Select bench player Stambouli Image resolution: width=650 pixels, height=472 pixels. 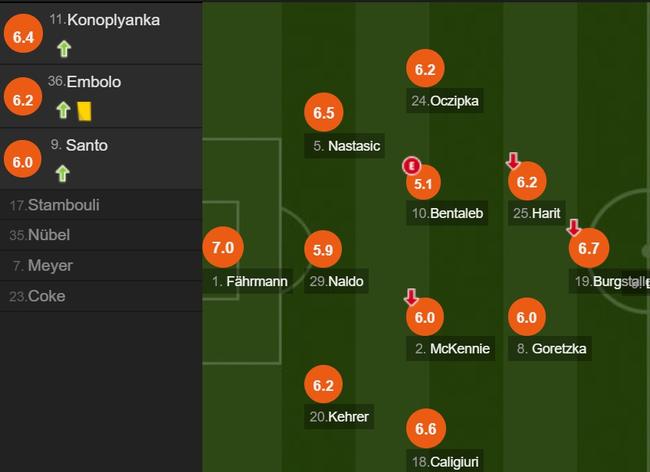(101, 205)
